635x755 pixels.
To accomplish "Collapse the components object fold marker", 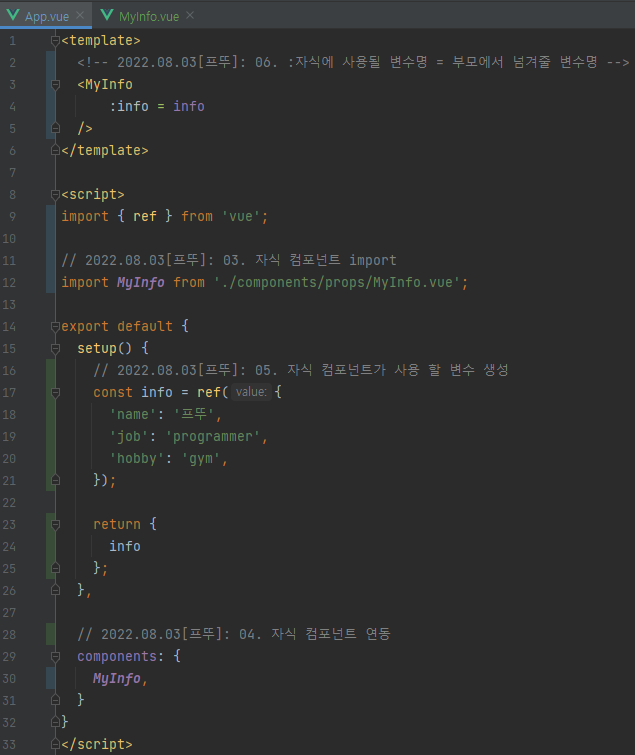I will point(55,656).
